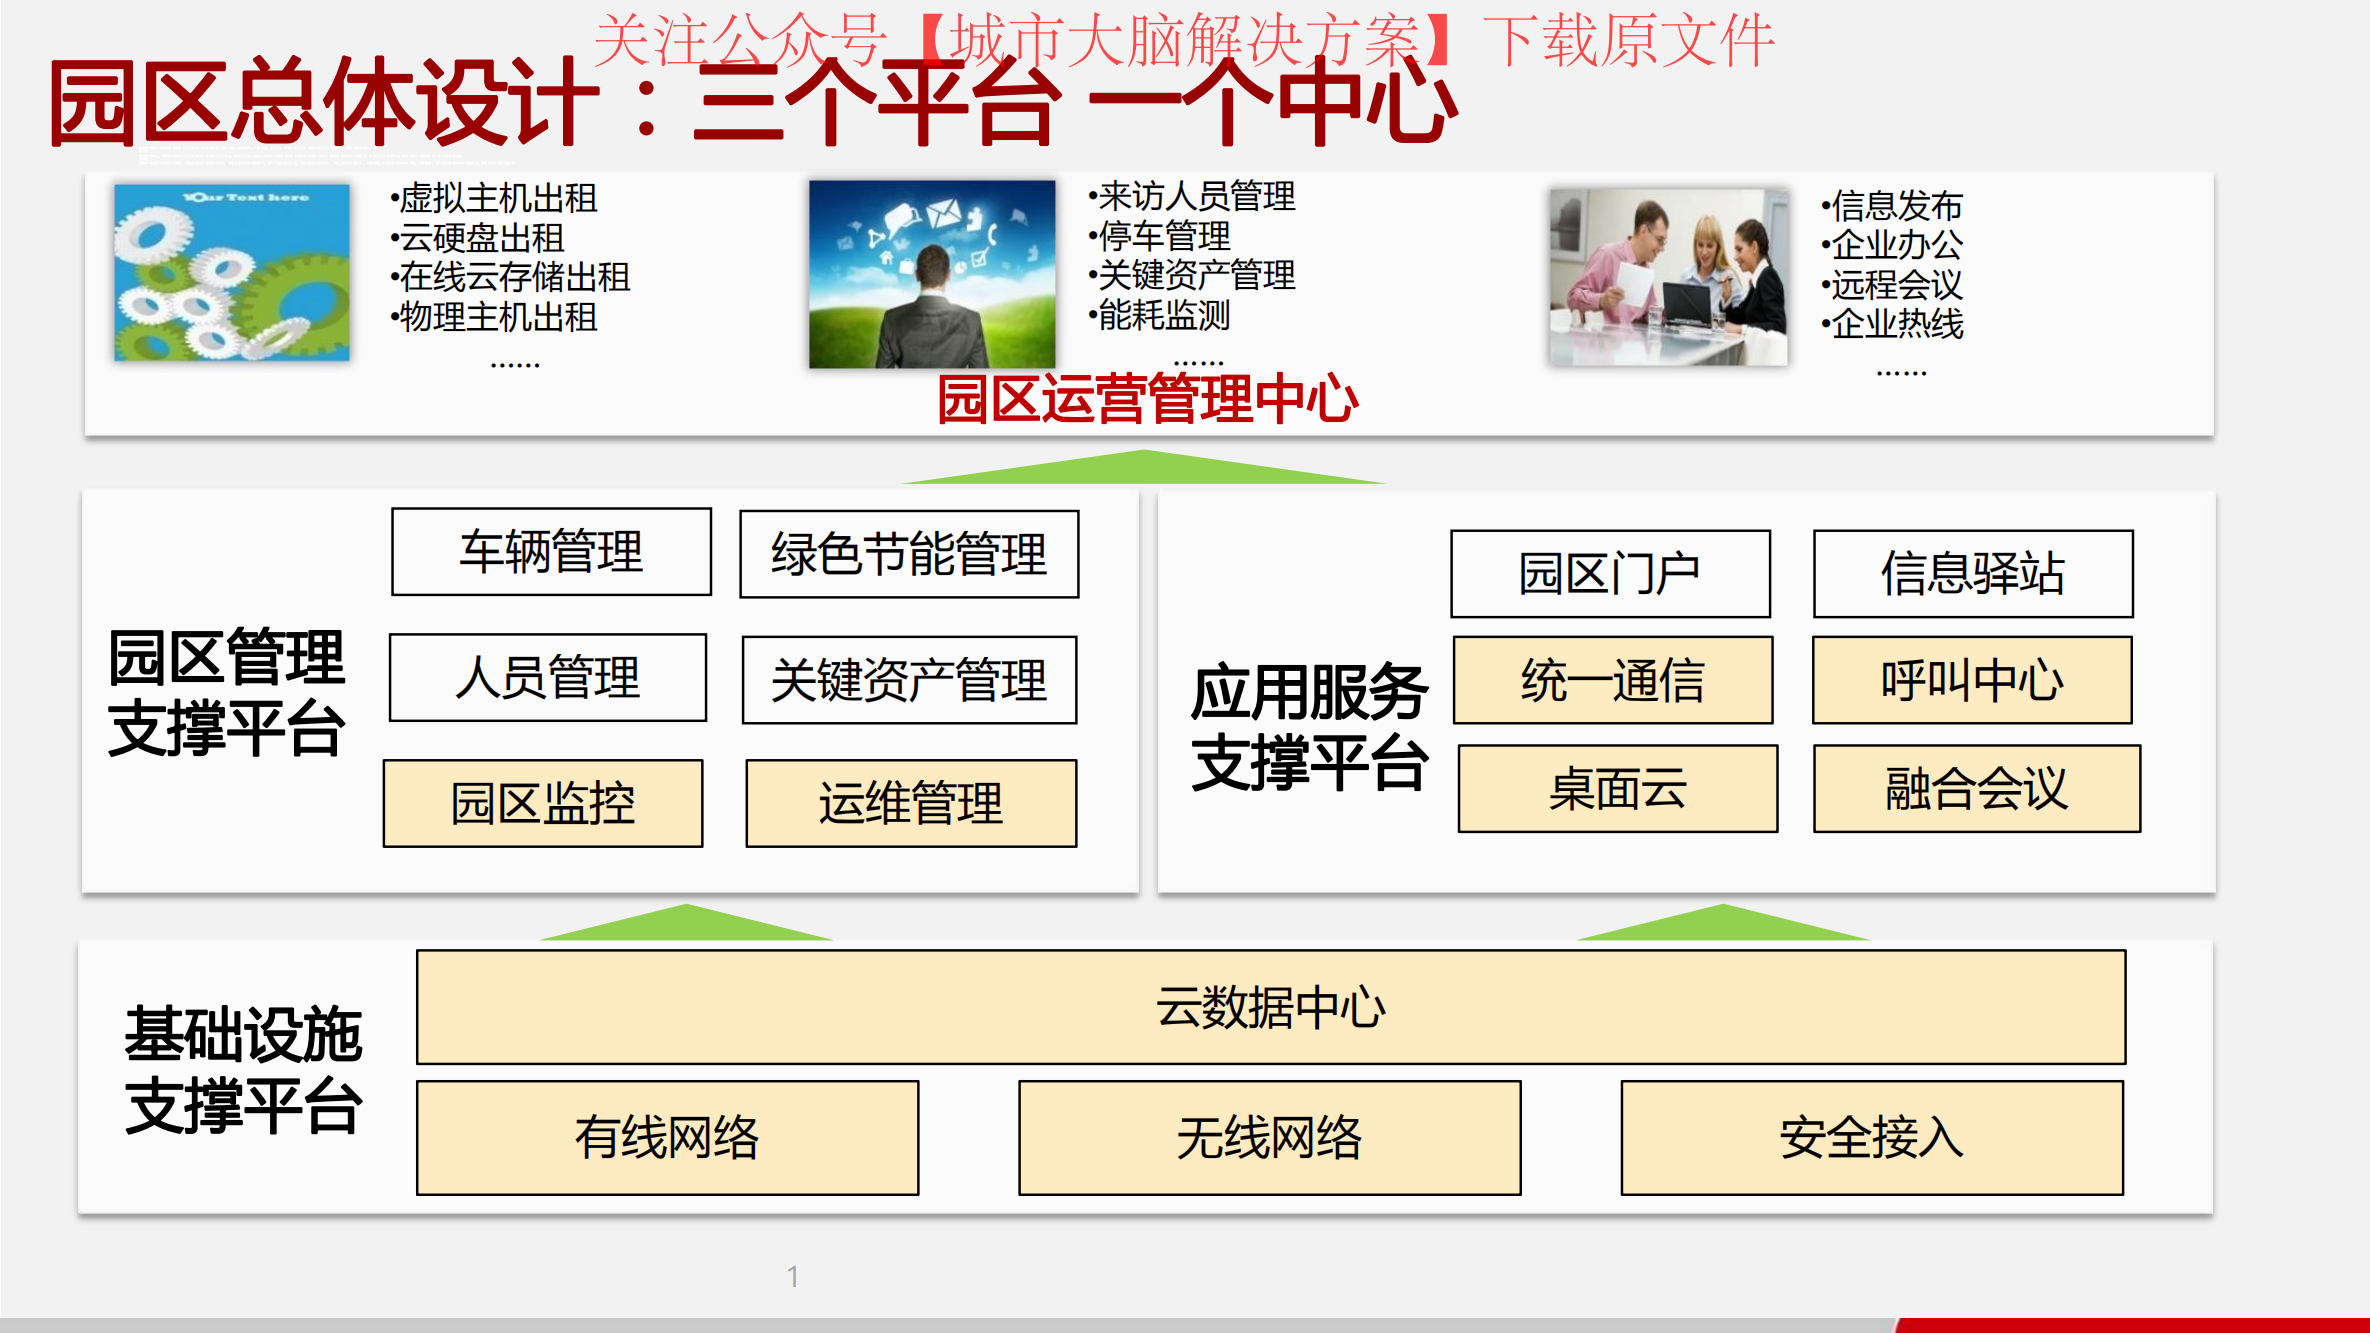
Task: Click the 园区运营管理中心 heading
Action: click(x=1147, y=399)
